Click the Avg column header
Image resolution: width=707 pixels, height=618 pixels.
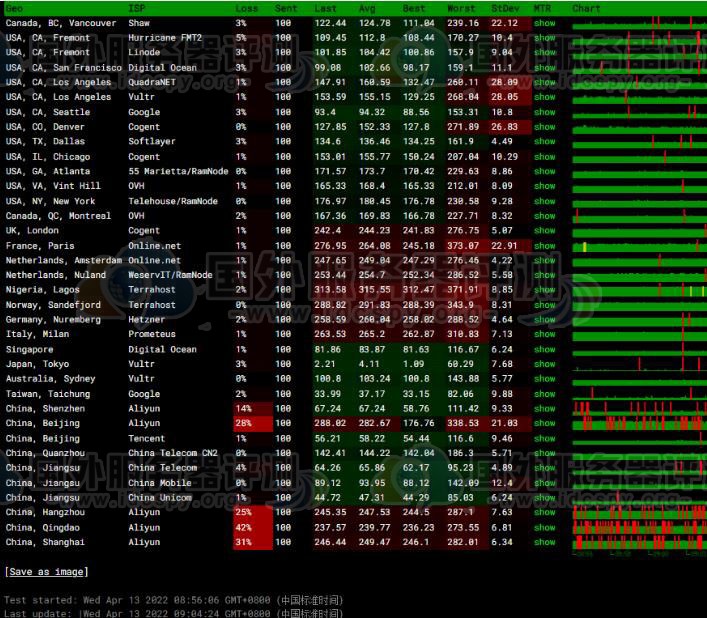(x=367, y=8)
